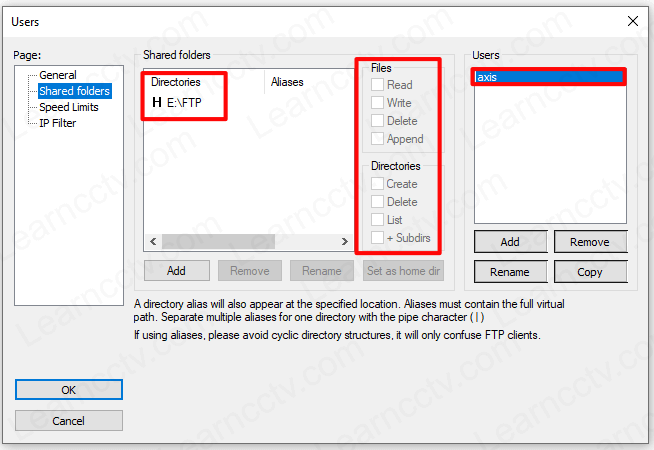654x450 pixels.
Task: Open the General settings page
Action: [x=57, y=75]
